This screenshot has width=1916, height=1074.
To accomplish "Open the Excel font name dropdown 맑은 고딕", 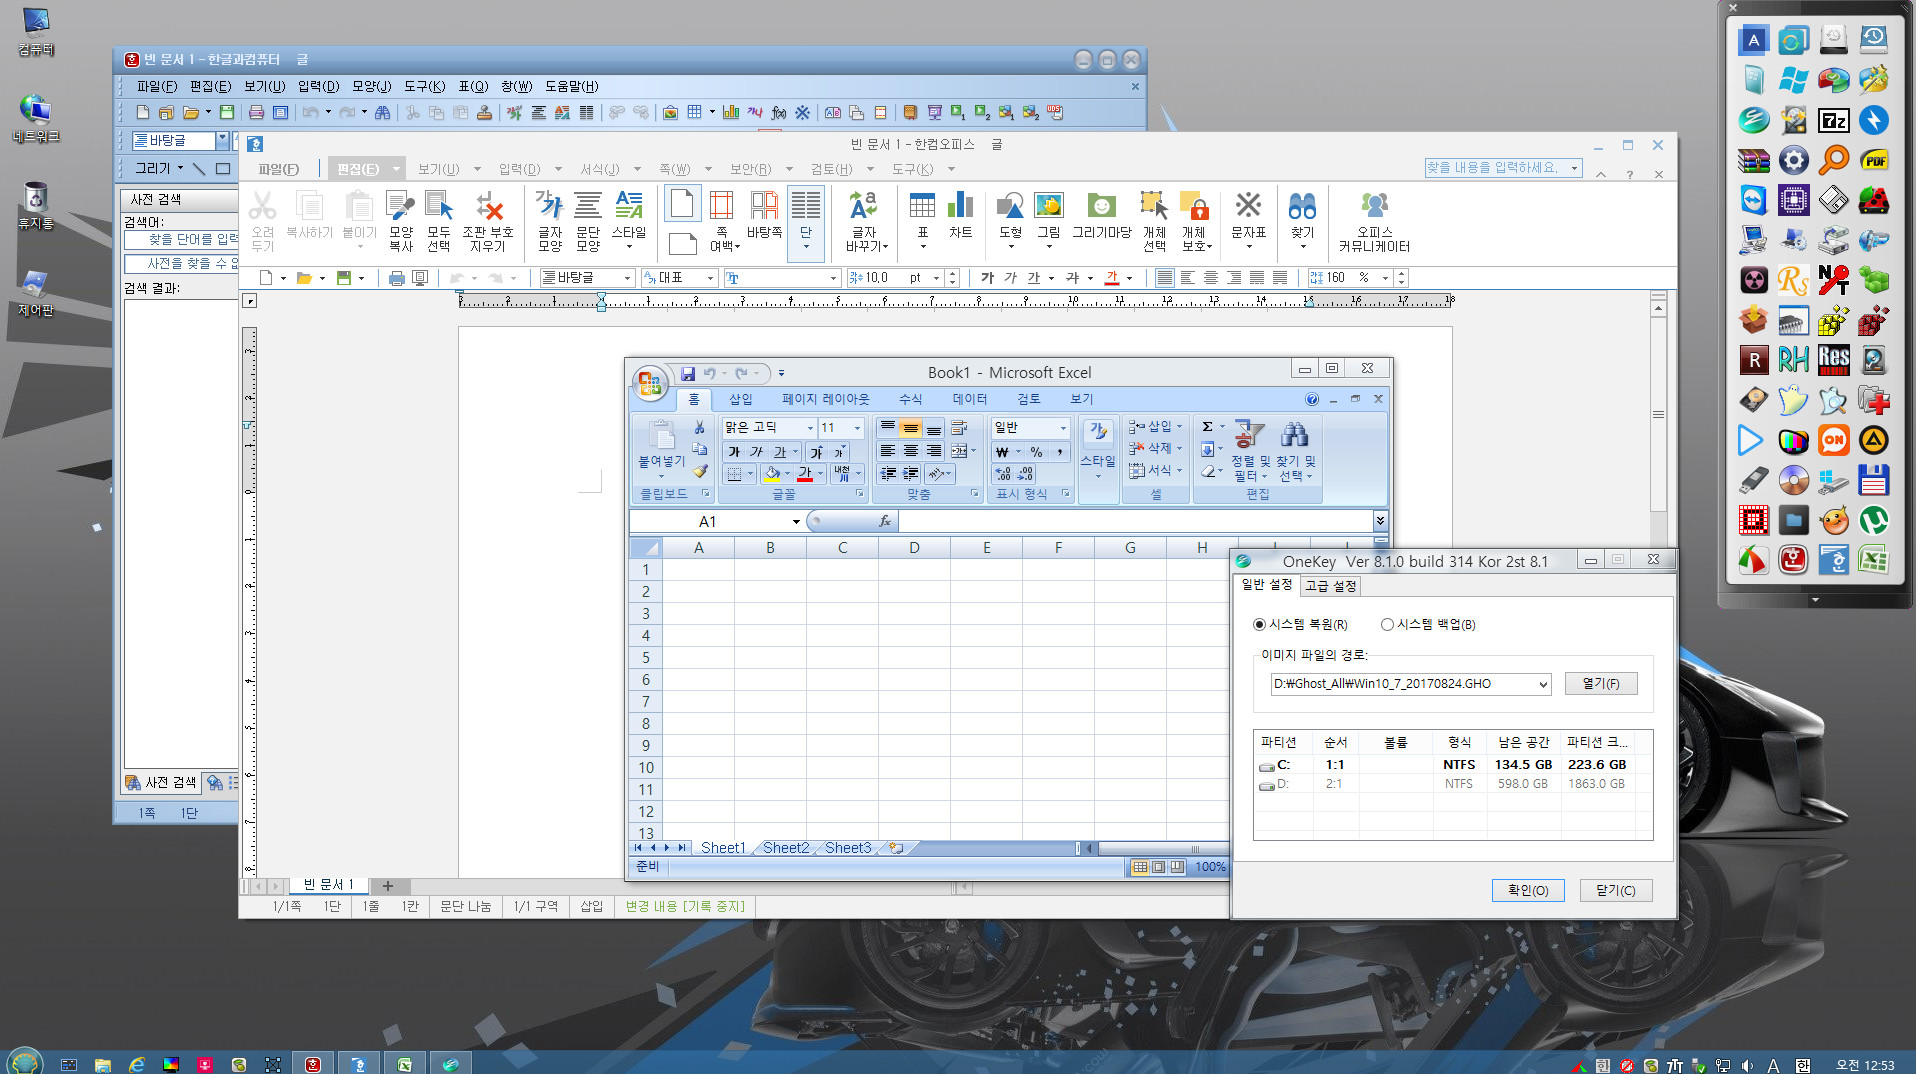I will click(x=810, y=428).
